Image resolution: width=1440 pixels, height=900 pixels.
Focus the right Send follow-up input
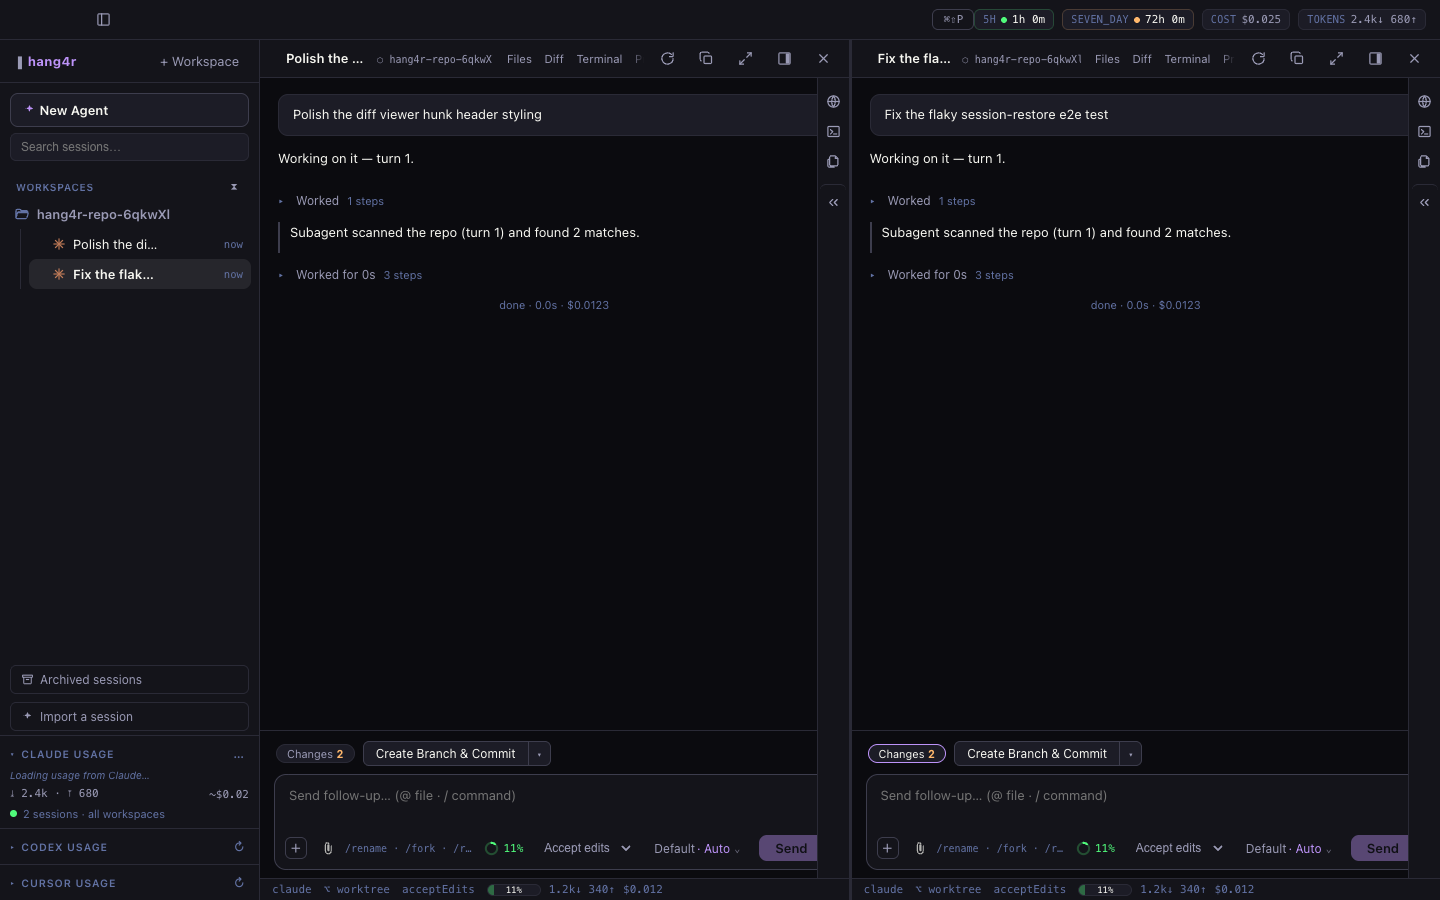tap(1137, 796)
